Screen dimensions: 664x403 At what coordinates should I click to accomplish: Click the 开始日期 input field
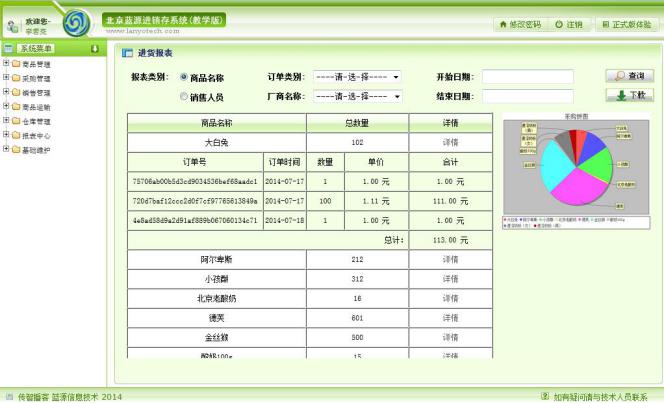pos(527,77)
